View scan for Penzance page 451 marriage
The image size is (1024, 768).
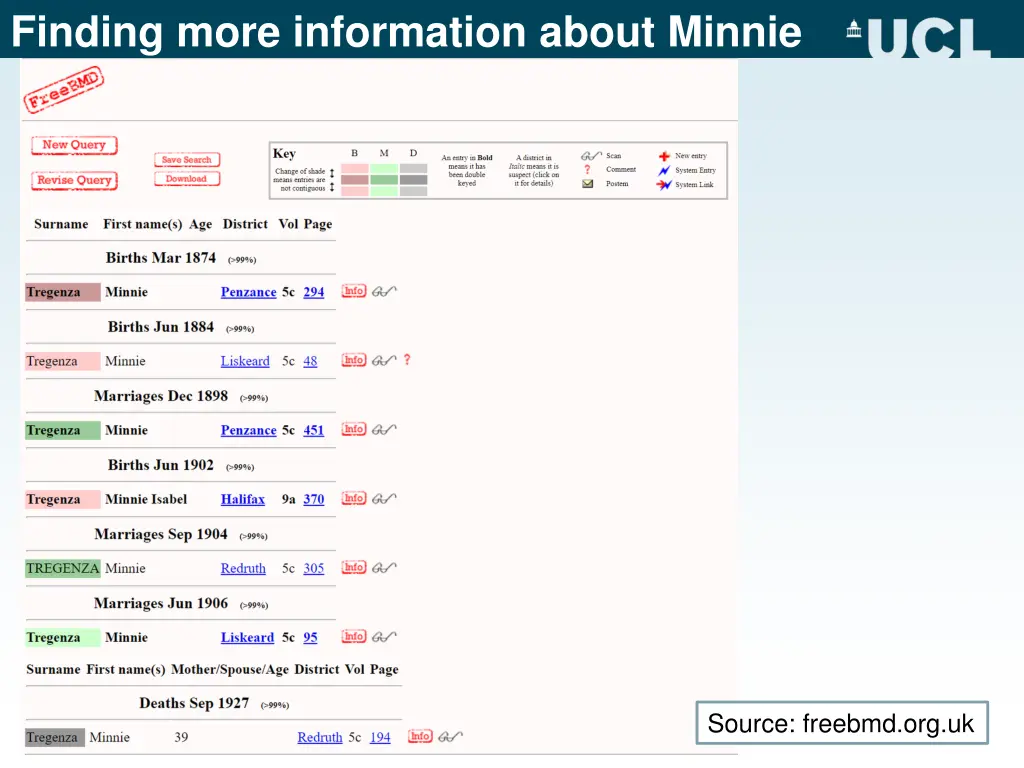(384, 430)
